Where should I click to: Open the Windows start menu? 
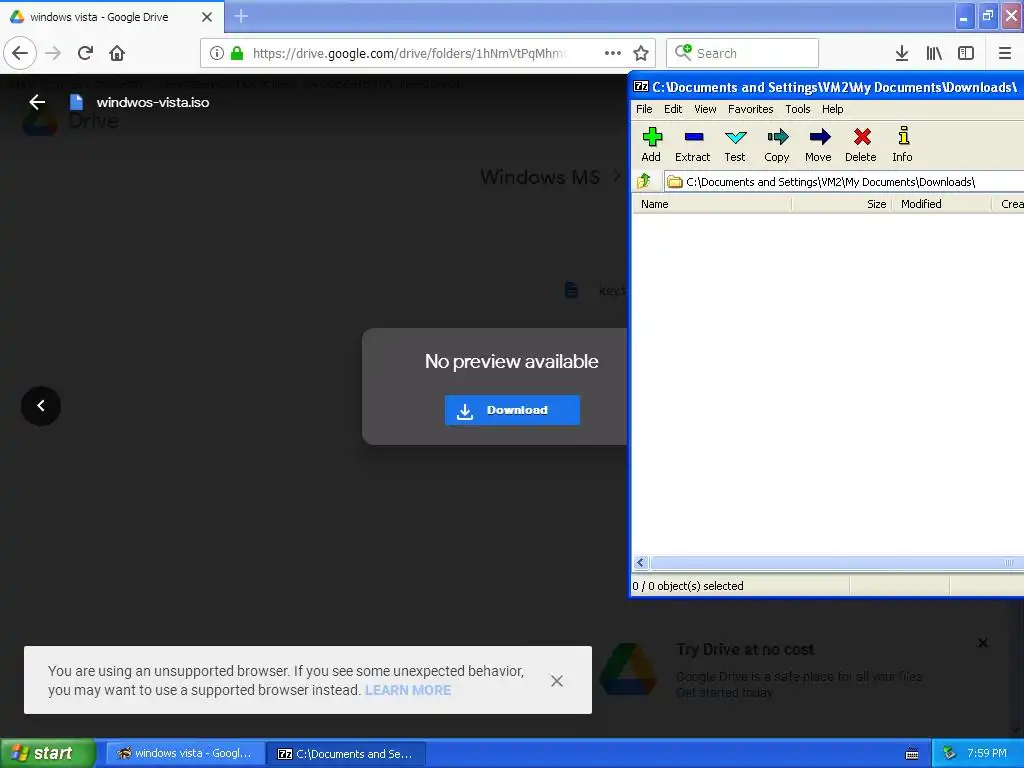[47, 753]
